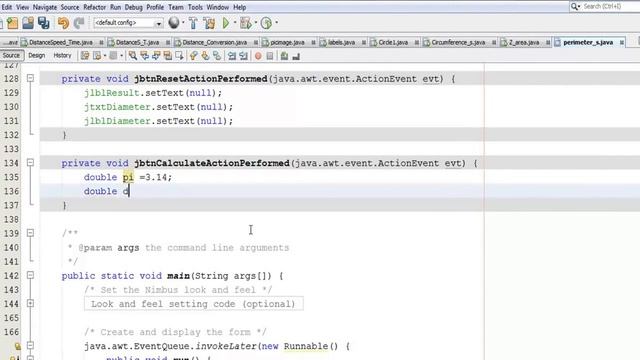Image resolution: width=640 pixels, height=360 pixels.
Task: Open the Debug Project dropdown arrow
Action: [256, 23]
